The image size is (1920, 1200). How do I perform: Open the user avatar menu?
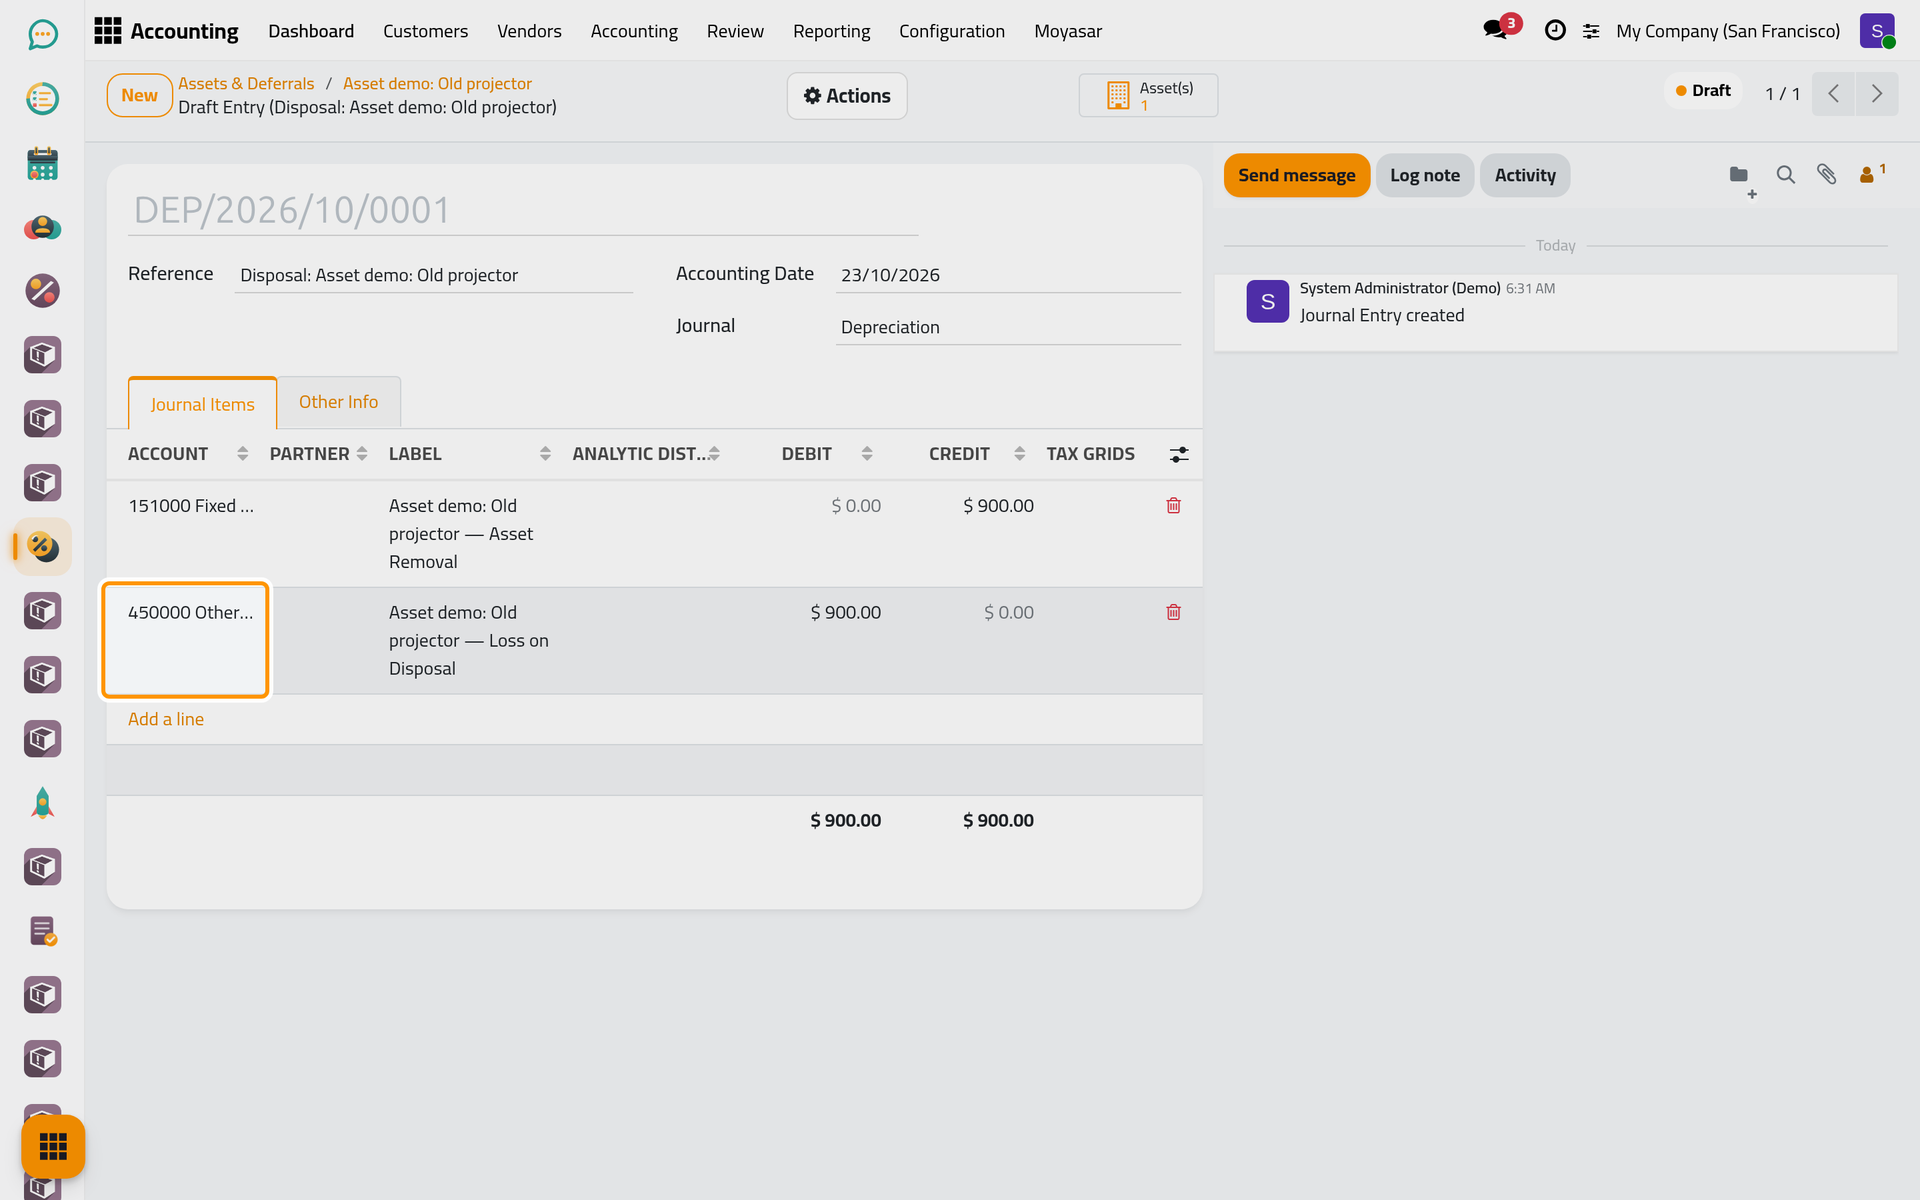1877,31
